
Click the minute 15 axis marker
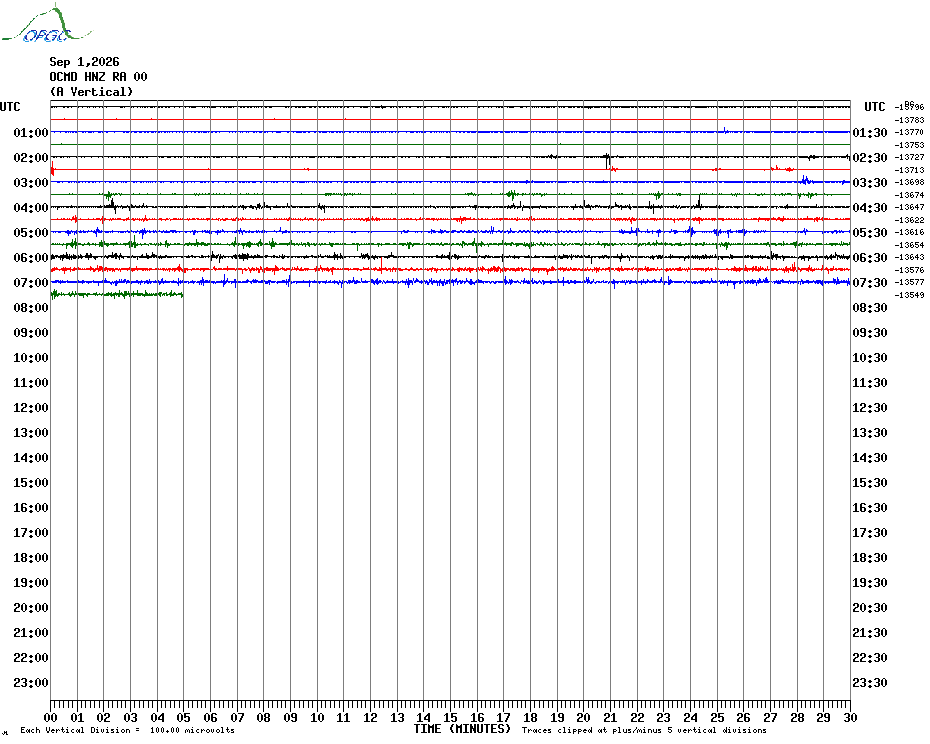(x=450, y=717)
